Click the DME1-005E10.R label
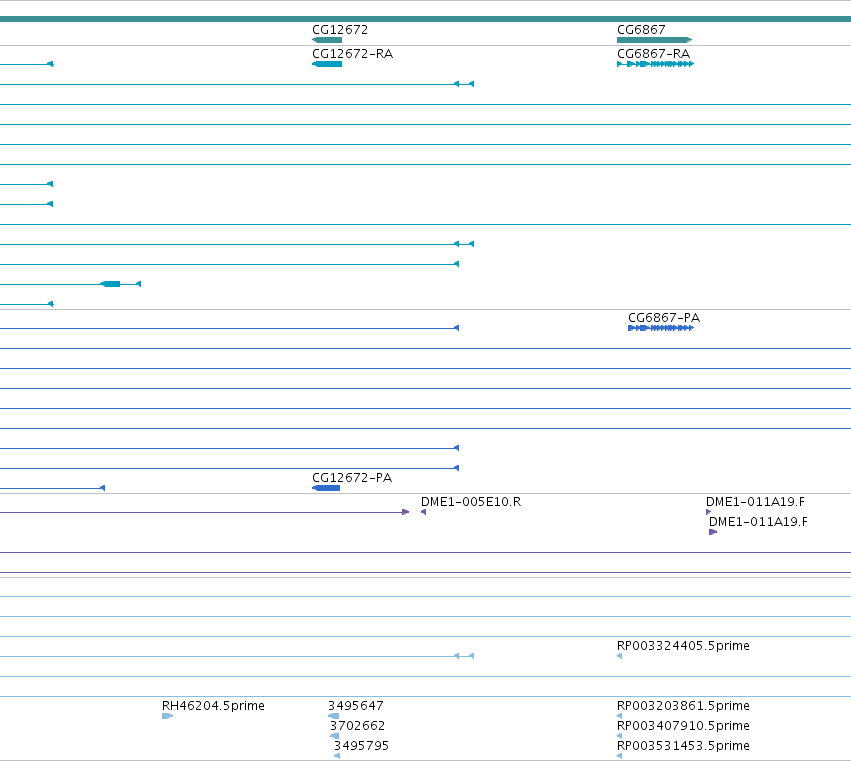The image size is (851, 761). (x=471, y=502)
